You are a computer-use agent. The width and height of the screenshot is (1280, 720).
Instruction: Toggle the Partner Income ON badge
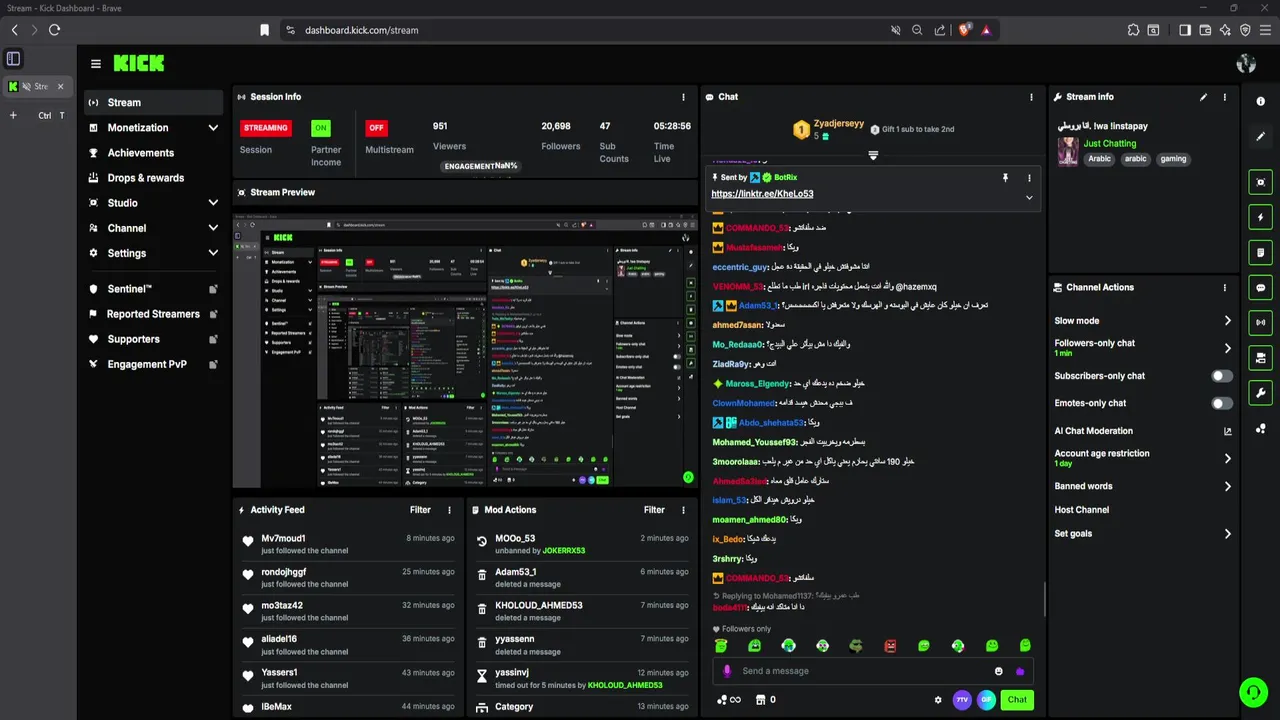pyautogui.click(x=321, y=128)
